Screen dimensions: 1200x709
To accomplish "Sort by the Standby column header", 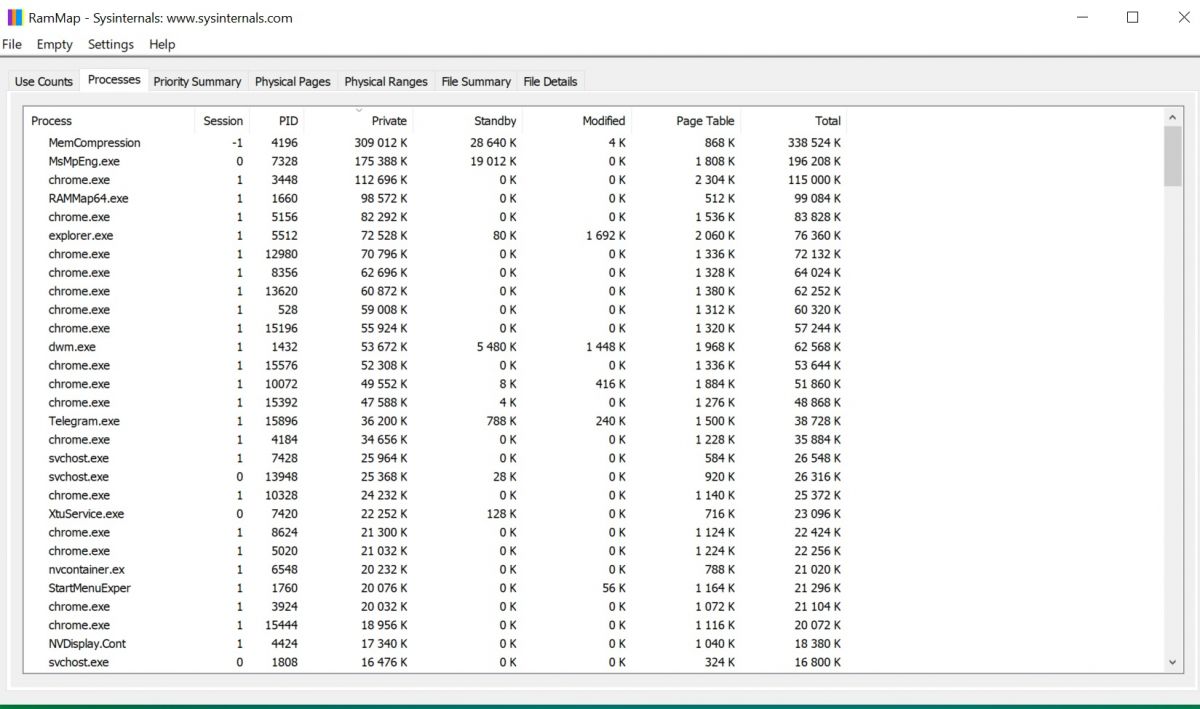I will 468,121.
